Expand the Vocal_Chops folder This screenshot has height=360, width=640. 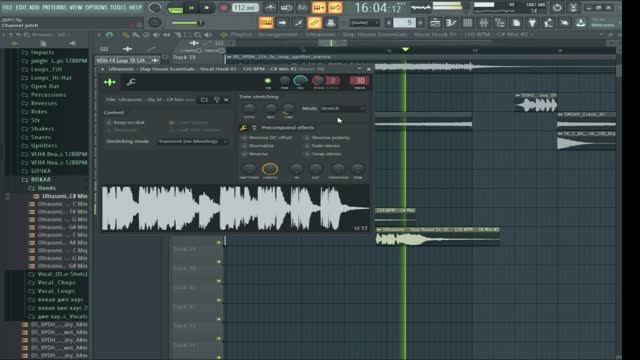click(x=56, y=282)
